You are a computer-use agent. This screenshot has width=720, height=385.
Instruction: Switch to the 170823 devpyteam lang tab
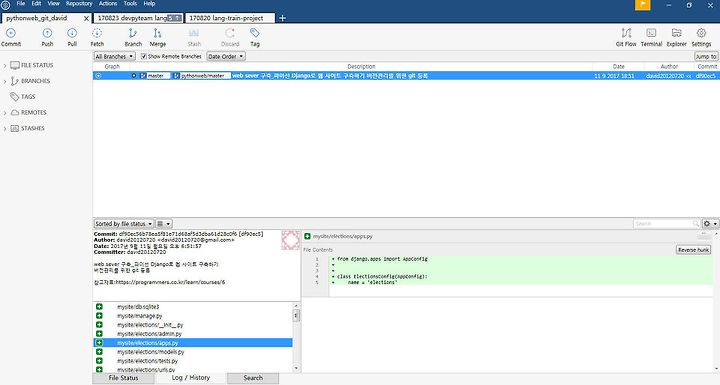138,18
